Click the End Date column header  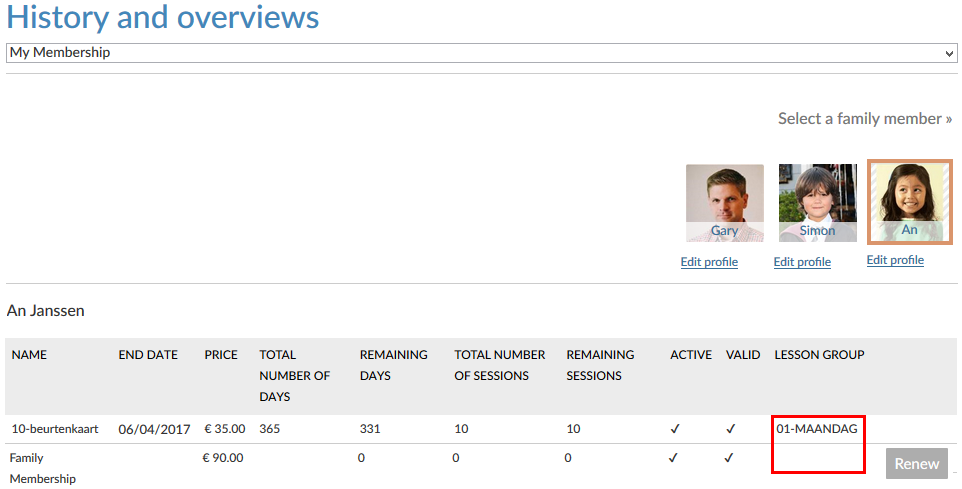[148, 355]
